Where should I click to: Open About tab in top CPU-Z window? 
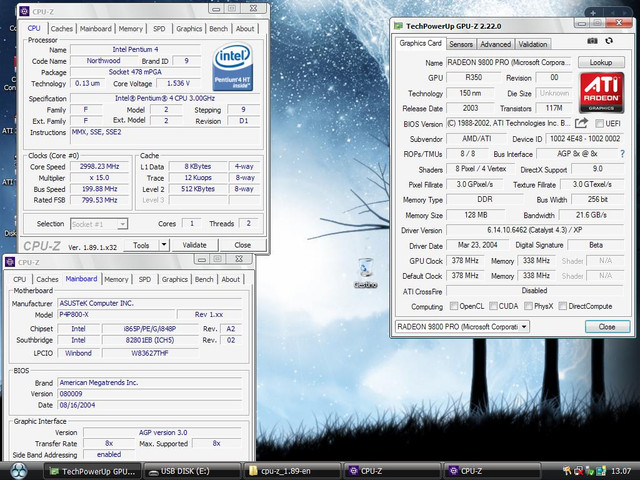point(245,29)
